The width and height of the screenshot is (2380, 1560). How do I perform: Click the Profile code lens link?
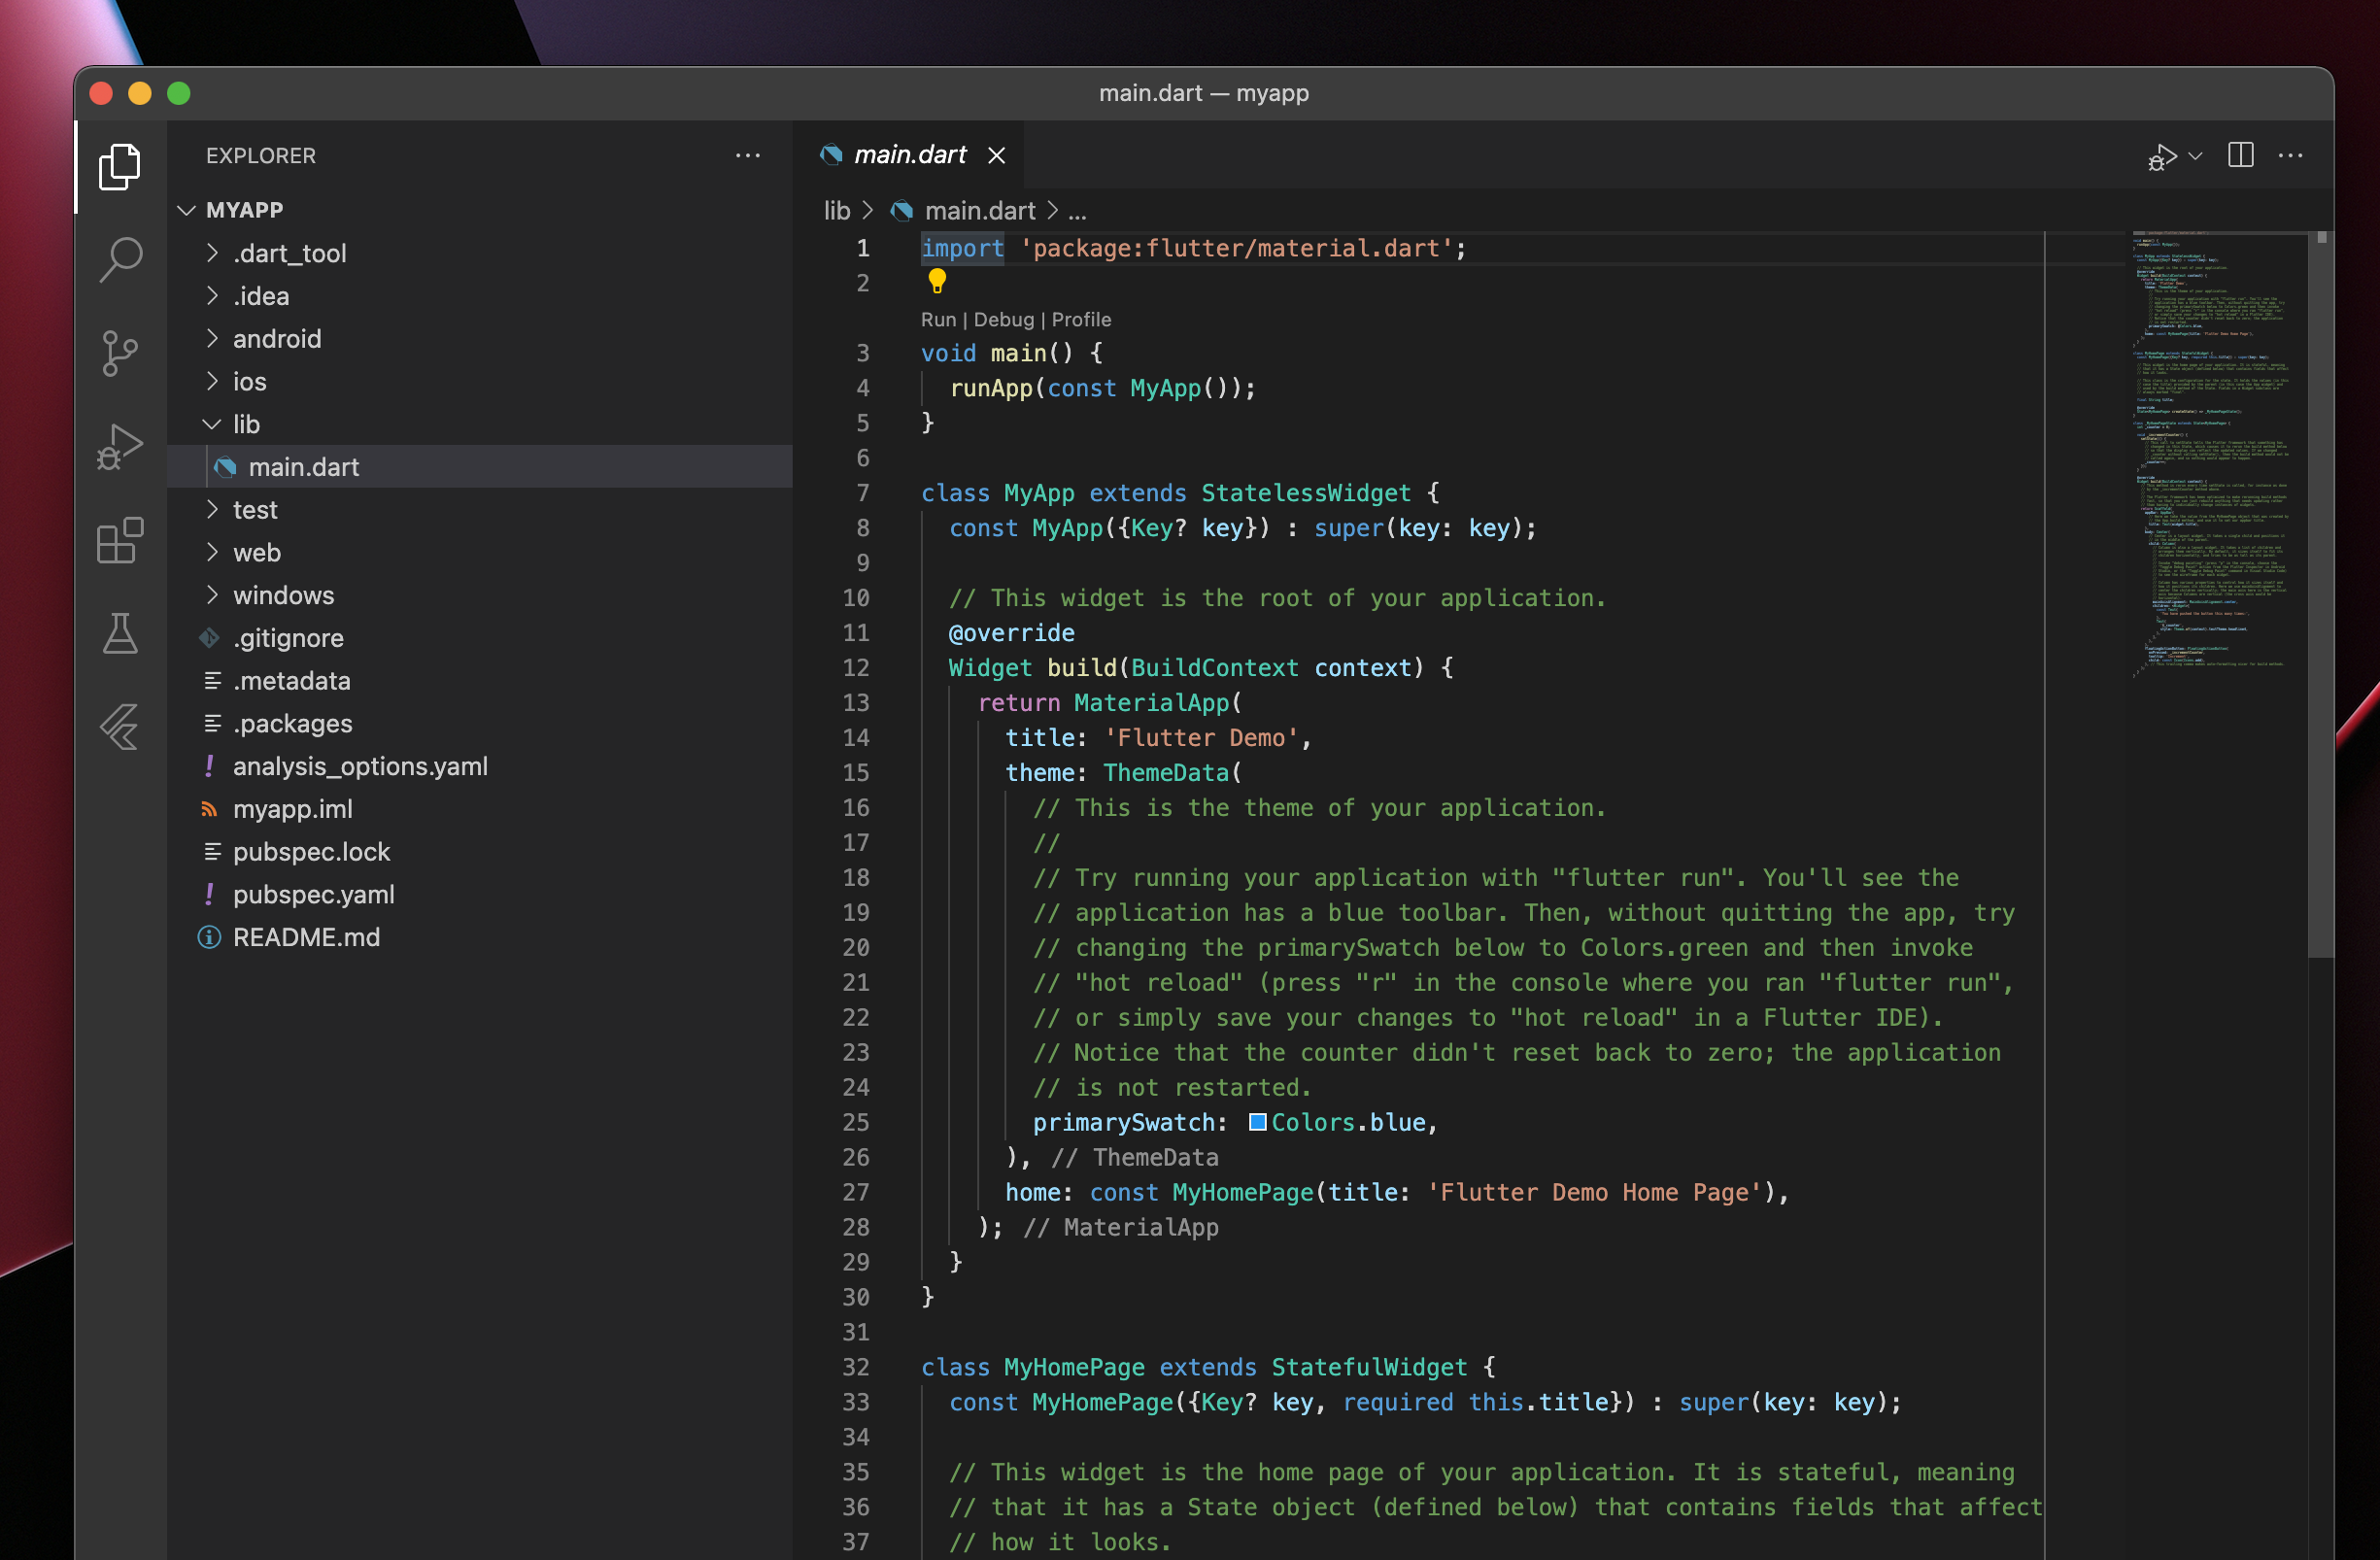pyautogui.click(x=1081, y=319)
